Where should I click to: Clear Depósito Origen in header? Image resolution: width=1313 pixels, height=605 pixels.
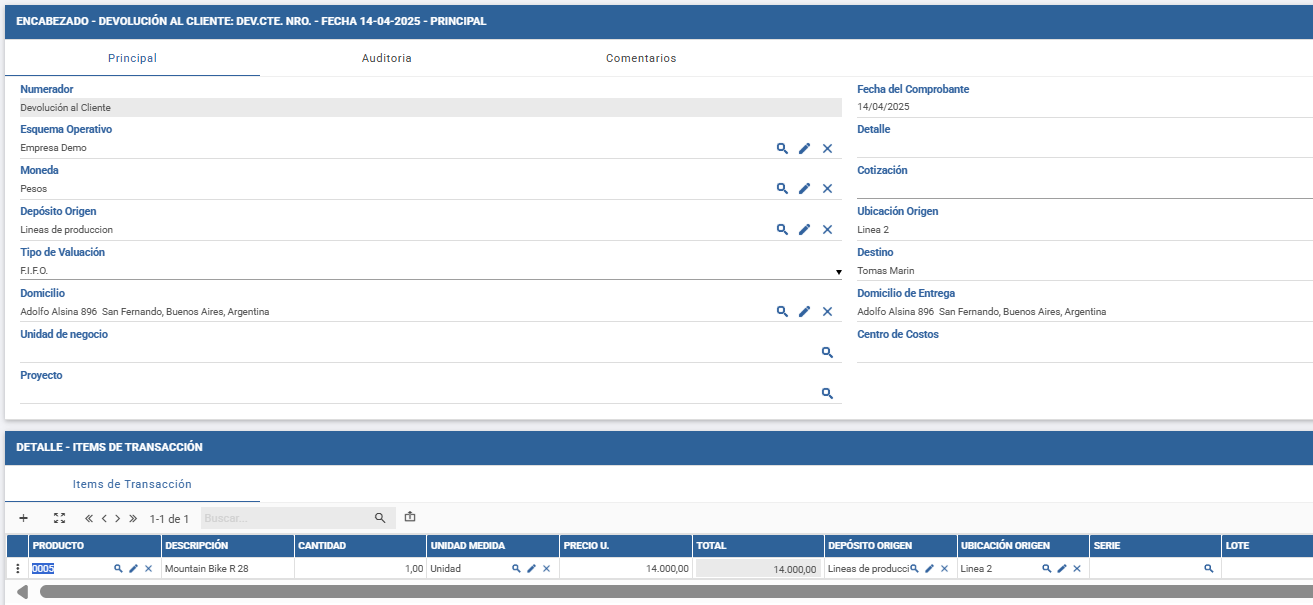pyautogui.click(x=827, y=229)
